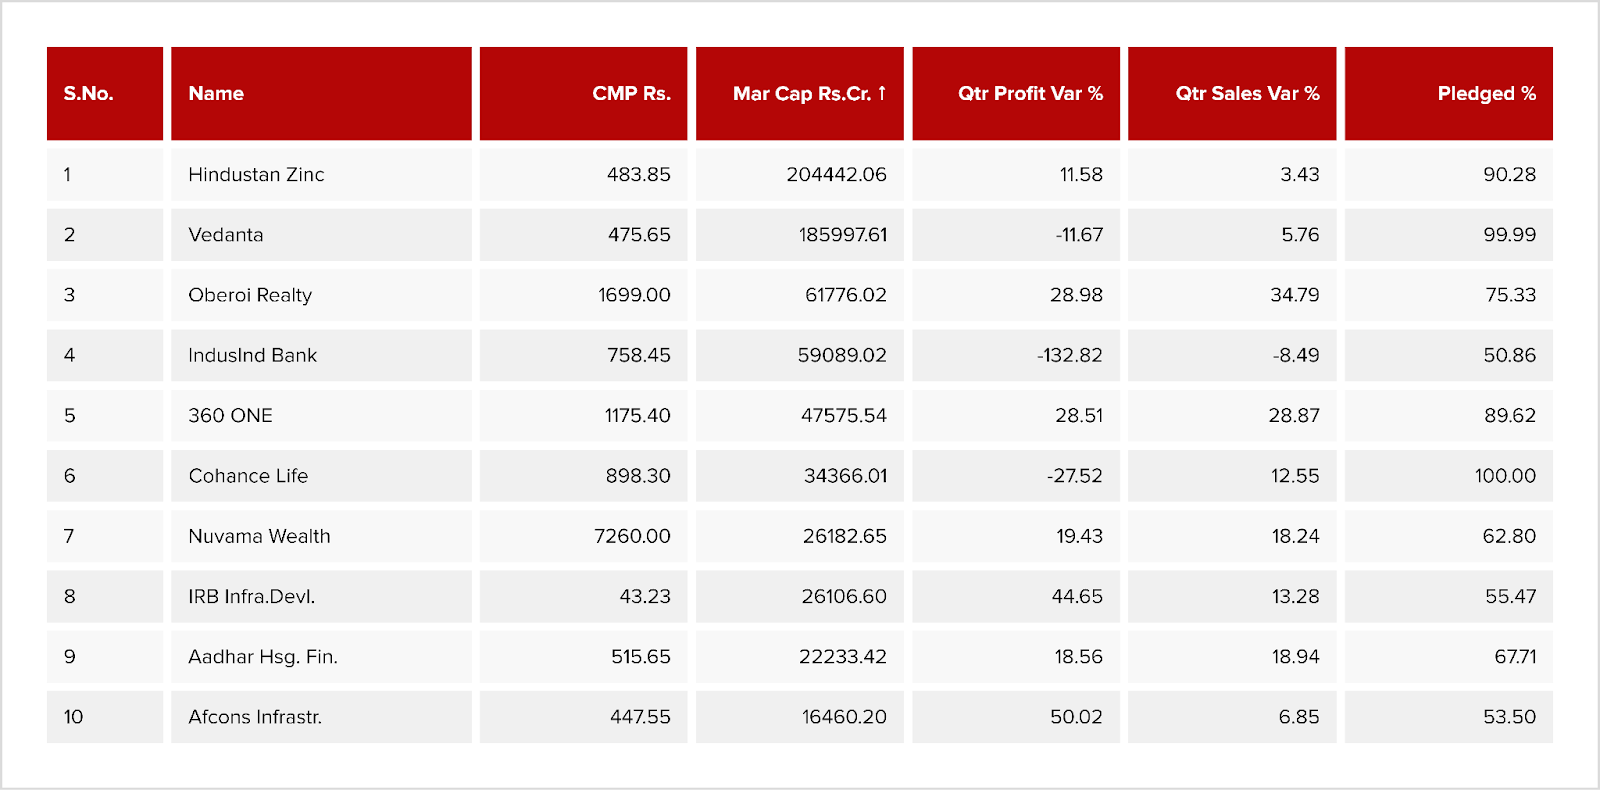The image size is (1600, 790).
Task: Sort by the CMP Rs. column header
Action: 630,93
